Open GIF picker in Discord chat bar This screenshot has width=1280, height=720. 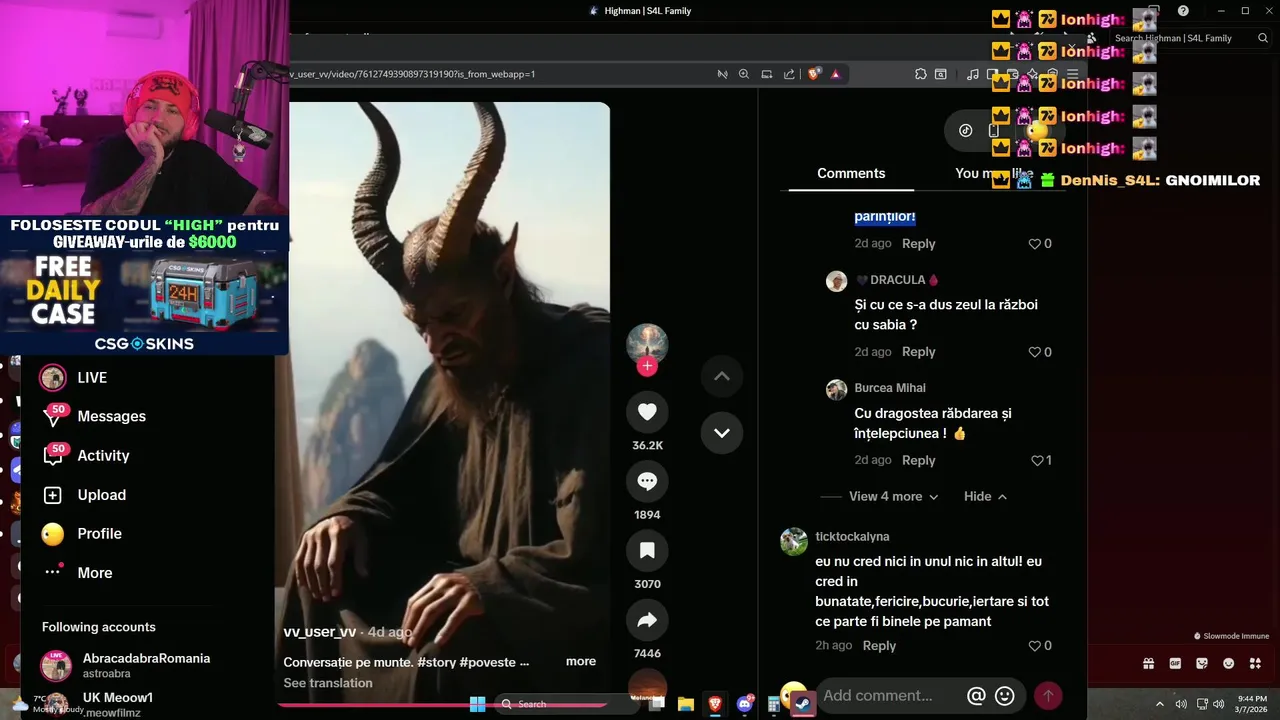click(1175, 663)
